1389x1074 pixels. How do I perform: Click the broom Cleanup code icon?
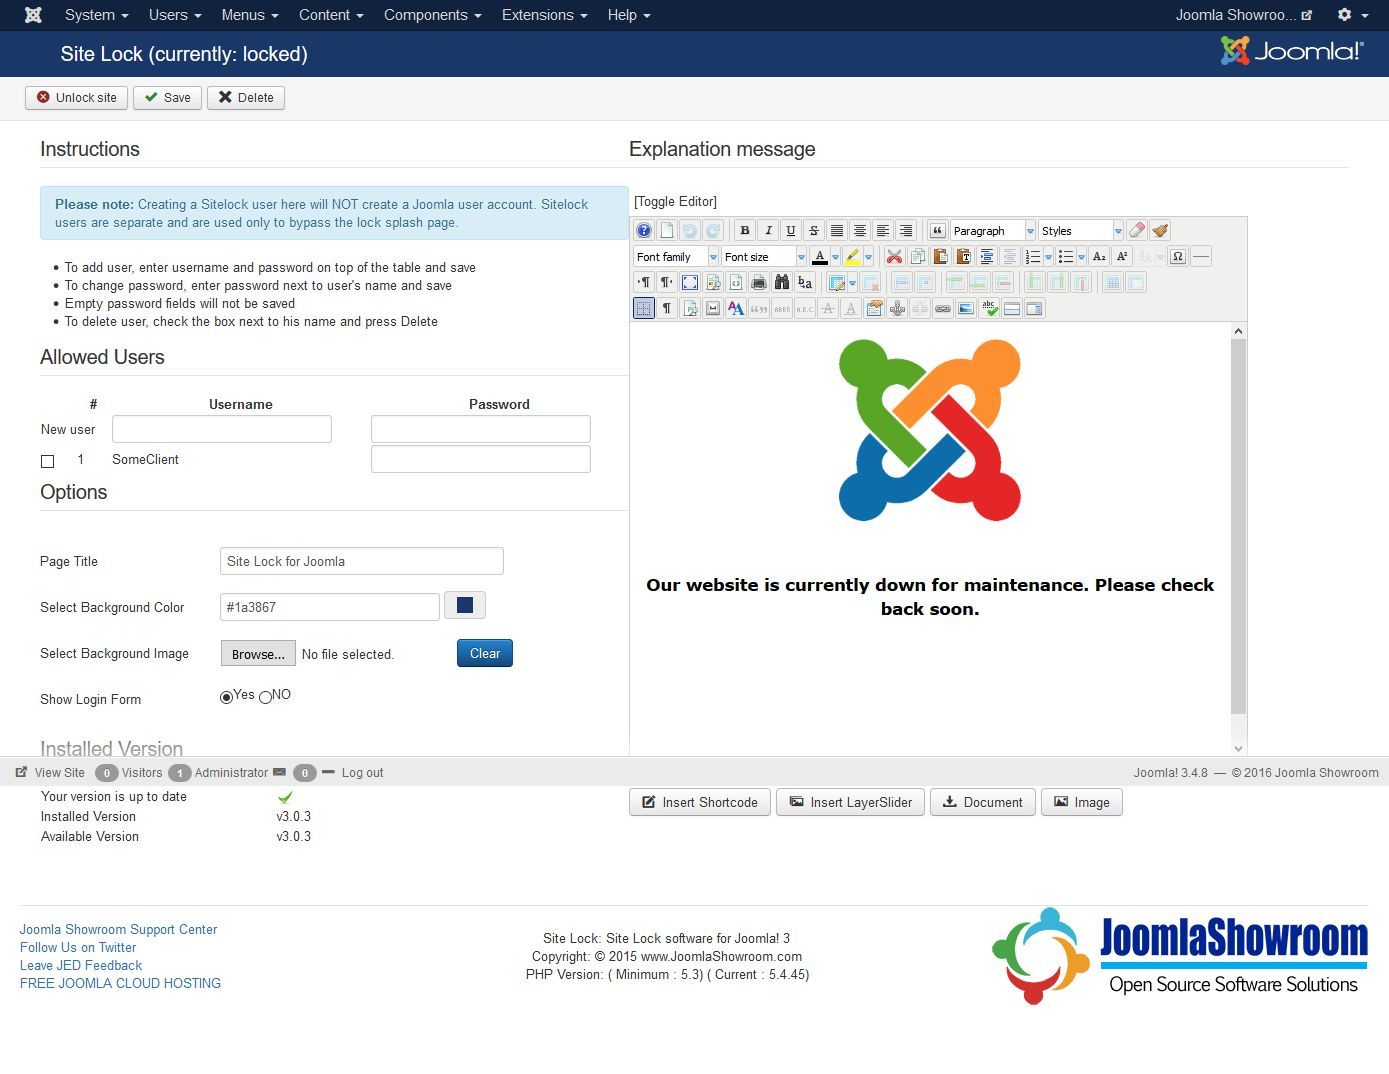[1160, 230]
